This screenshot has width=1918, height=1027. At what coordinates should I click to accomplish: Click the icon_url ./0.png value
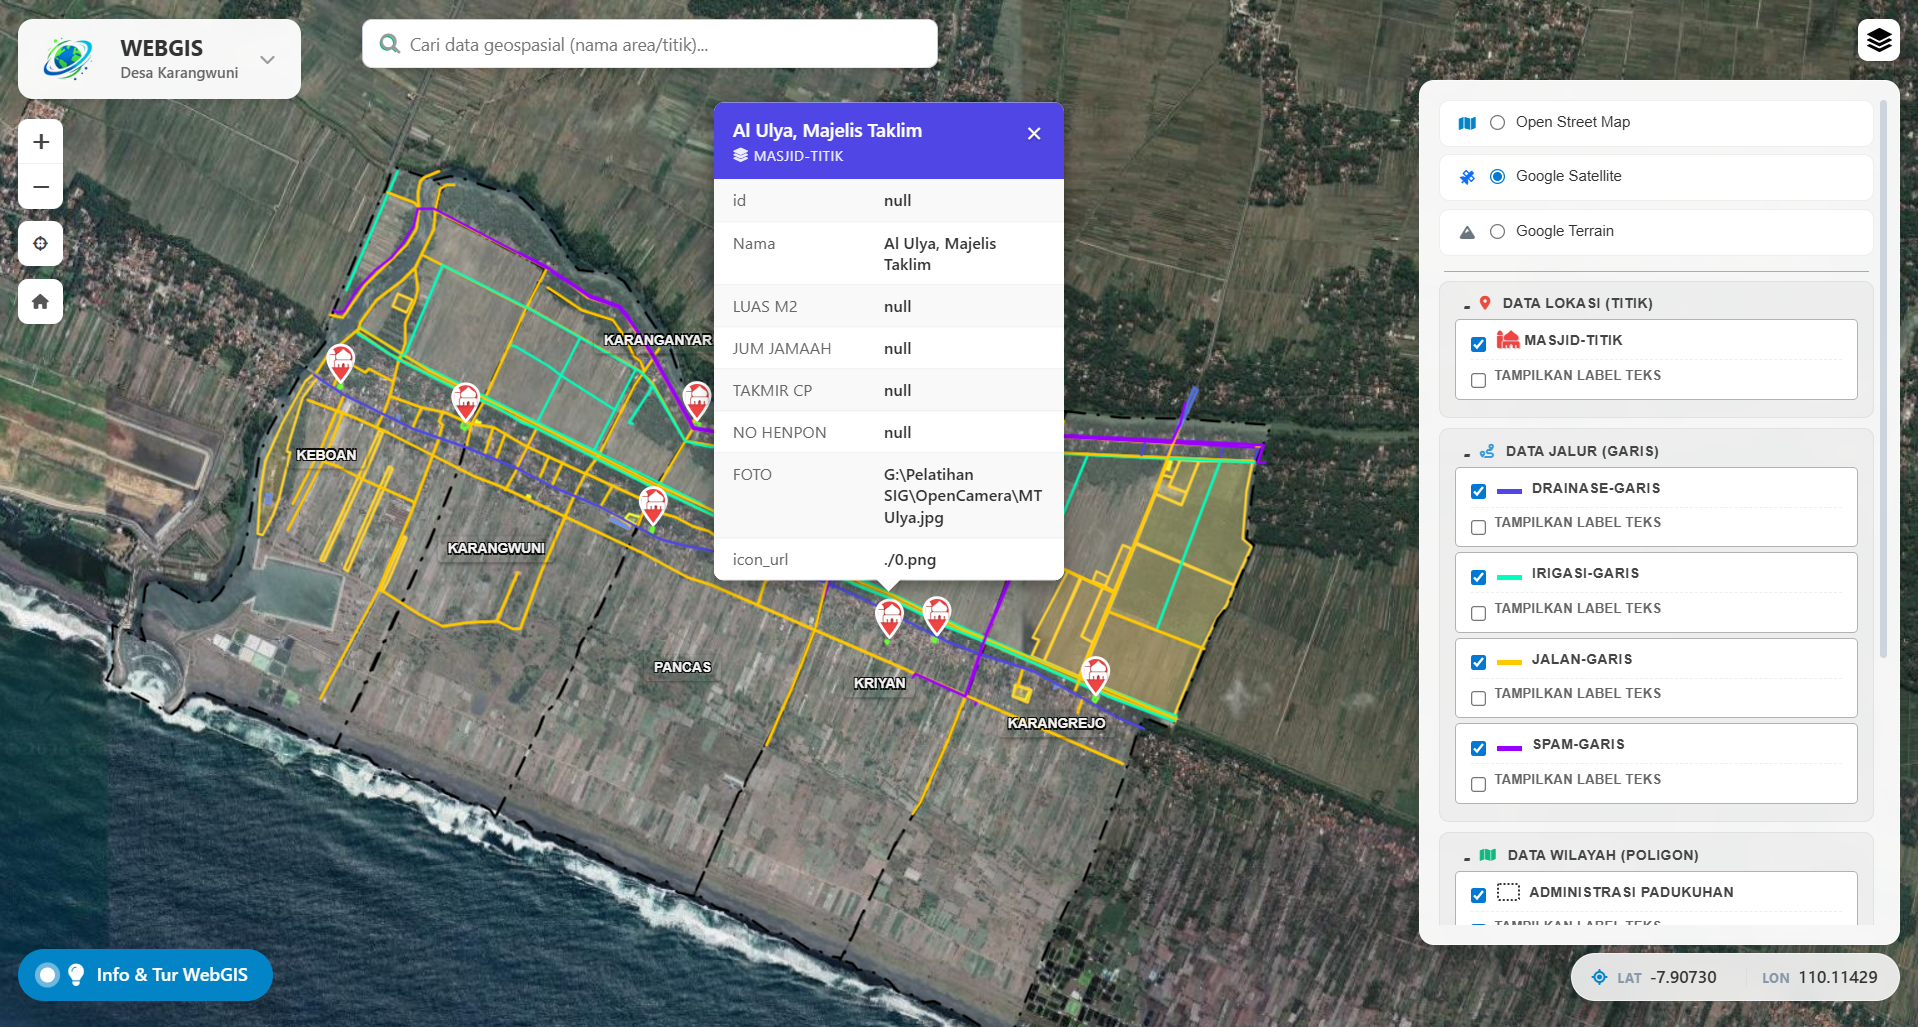pyautogui.click(x=910, y=560)
